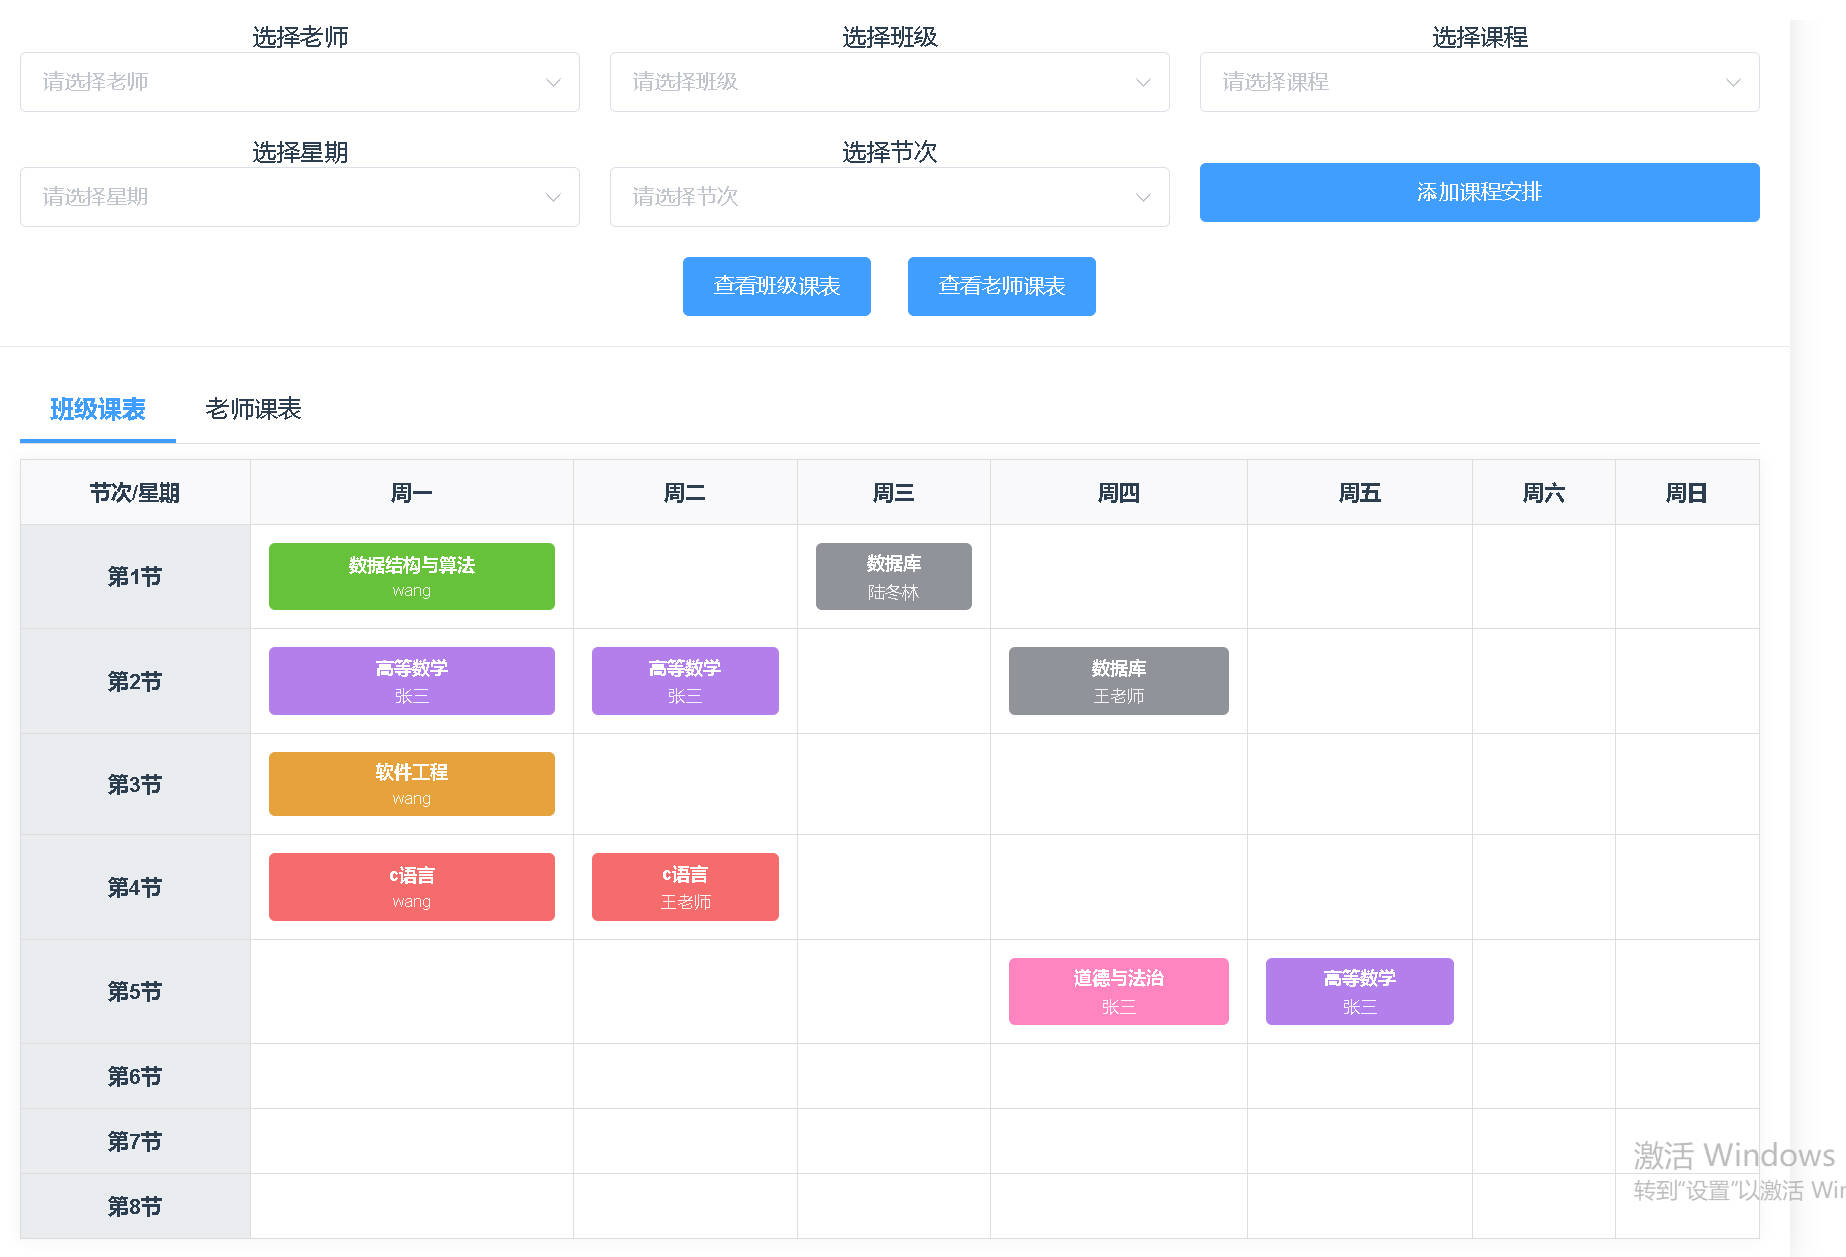1846x1257 pixels.
Task: Open the 请选择老师 teacher dropdown
Action: pyautogui.click(x=299, y=82)
